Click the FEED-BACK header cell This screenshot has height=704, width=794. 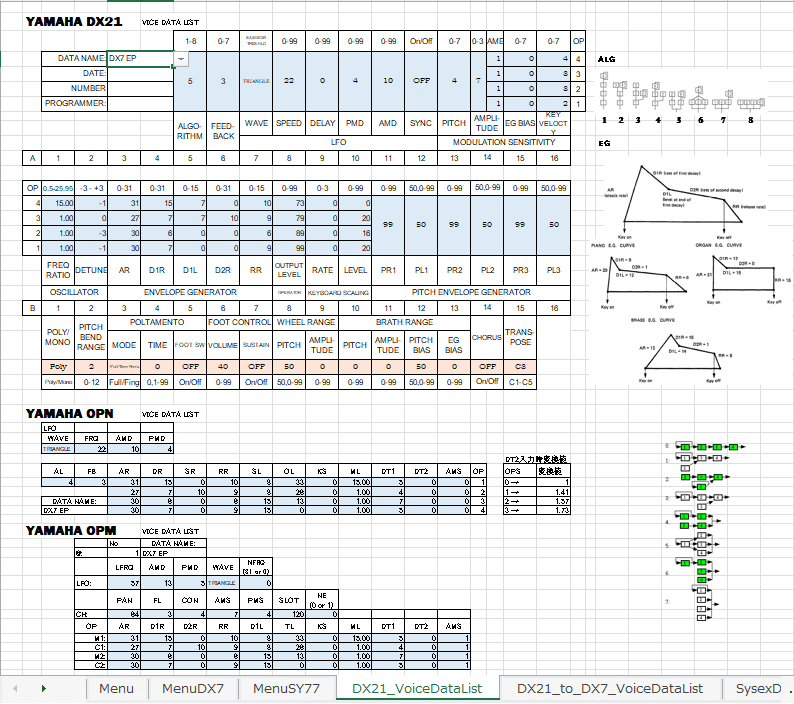223,131
